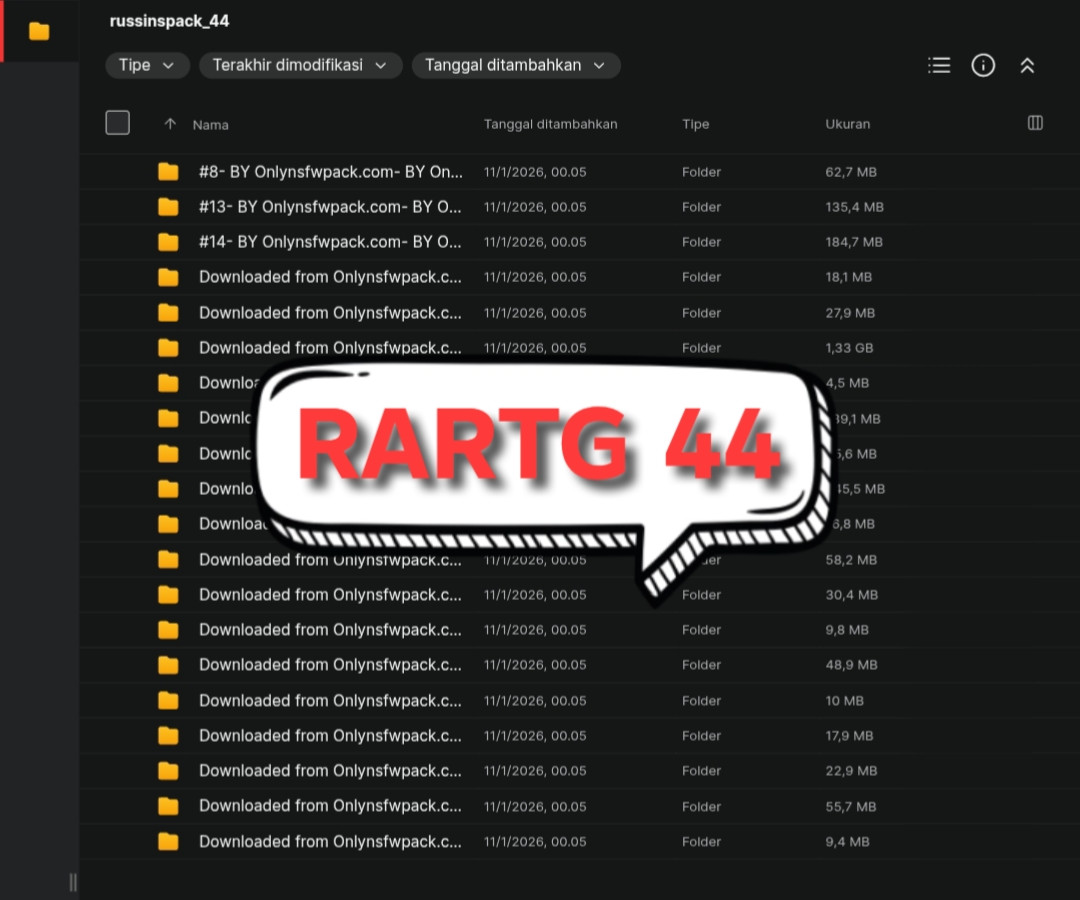This screenshot has height=900, width=1080.
Task: Select the 1,33 GB folder row
Action: coord(579,348)
